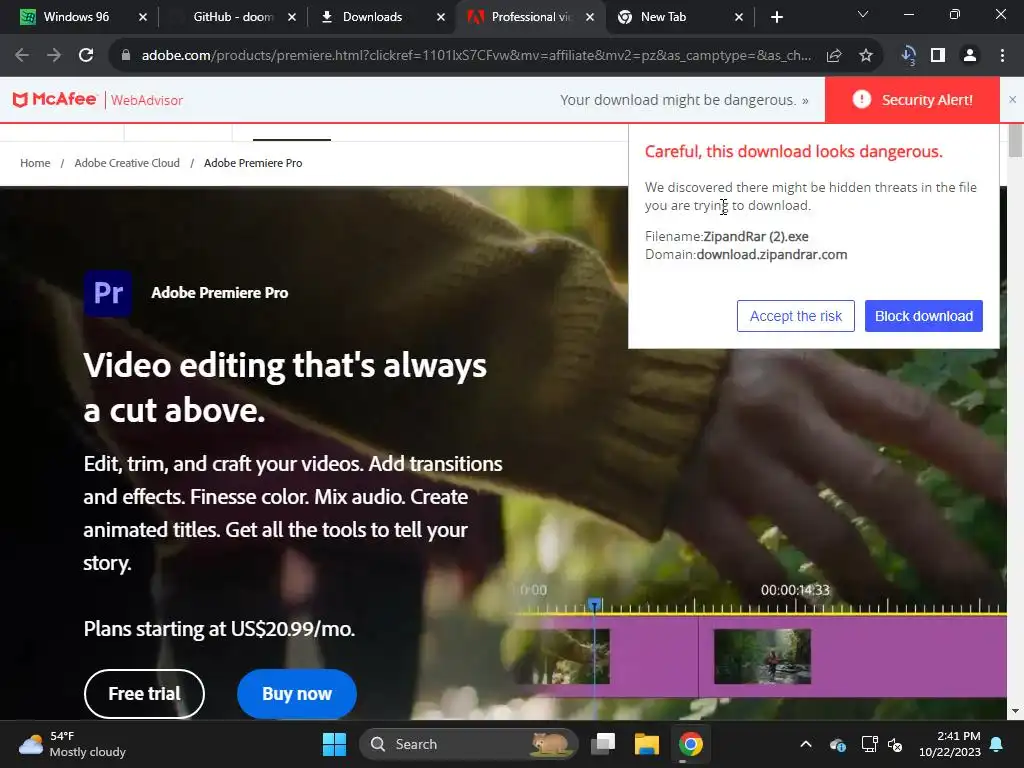Switch to the GitHub - doom tab
This screenshot has height=768, width=1024.
(232, 17)
